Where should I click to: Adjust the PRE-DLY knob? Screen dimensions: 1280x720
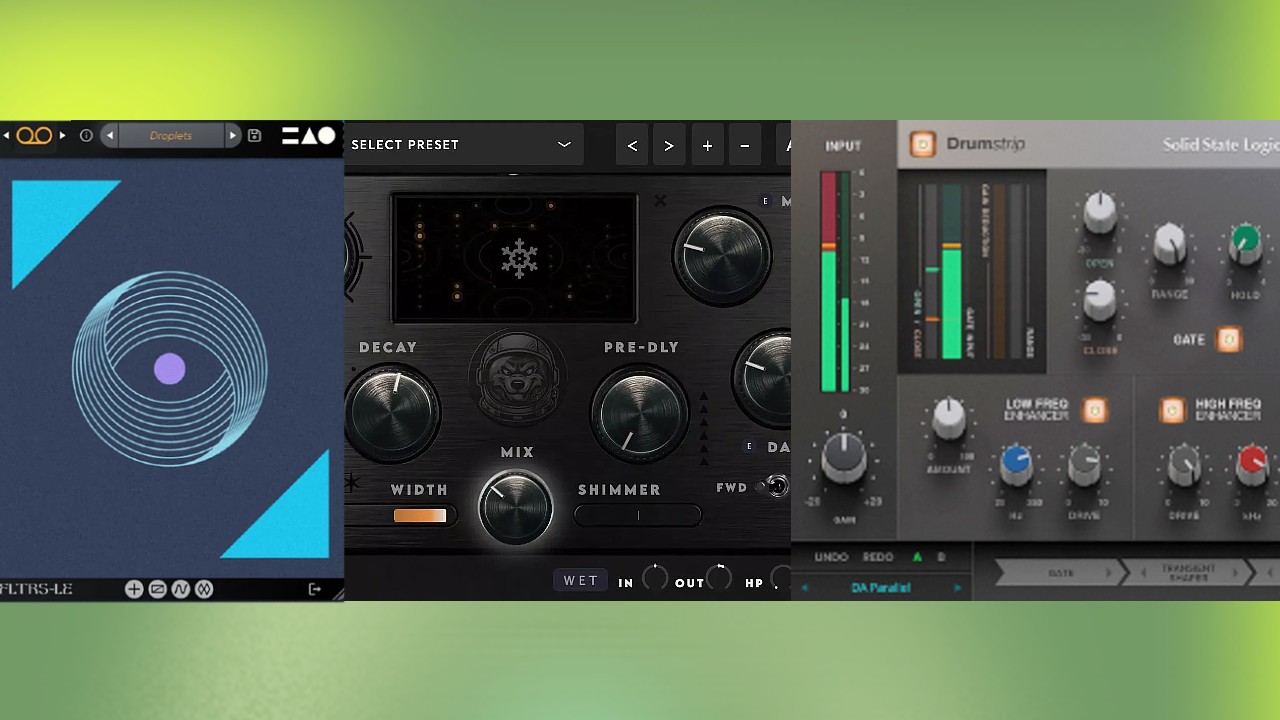coord(640,414)
